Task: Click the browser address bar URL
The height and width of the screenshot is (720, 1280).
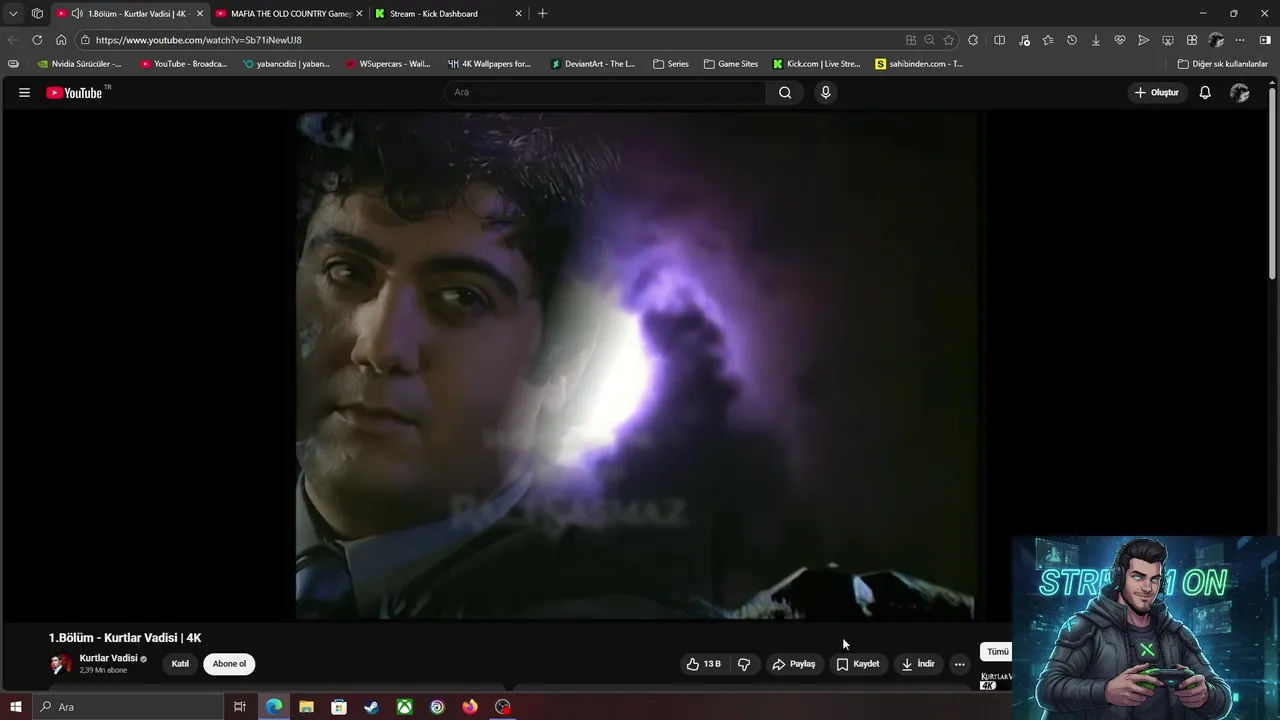Action: point(198,40)
